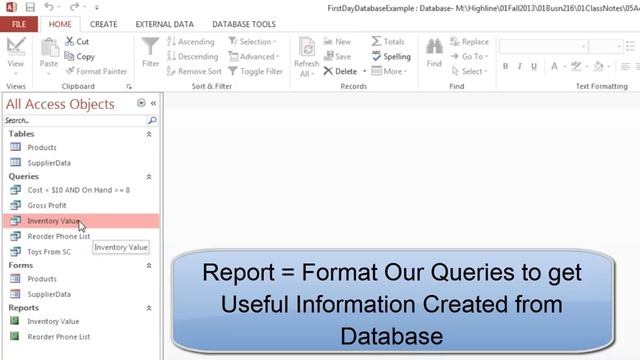This screenshot has width=640, height=360.
Task: Open the FILE tab
Action: click(19, 24)
